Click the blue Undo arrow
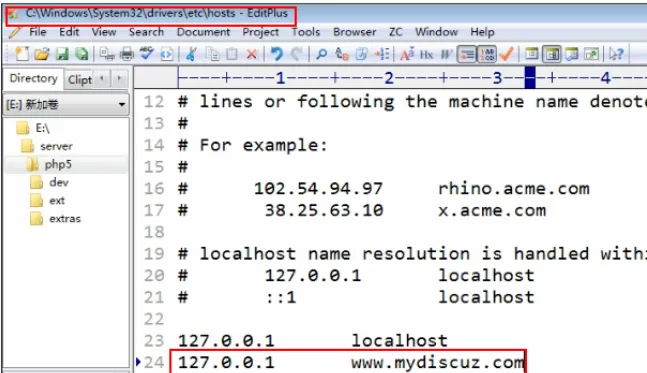The height and width of the screenshot is (373, 647). (x=276, y=54)
